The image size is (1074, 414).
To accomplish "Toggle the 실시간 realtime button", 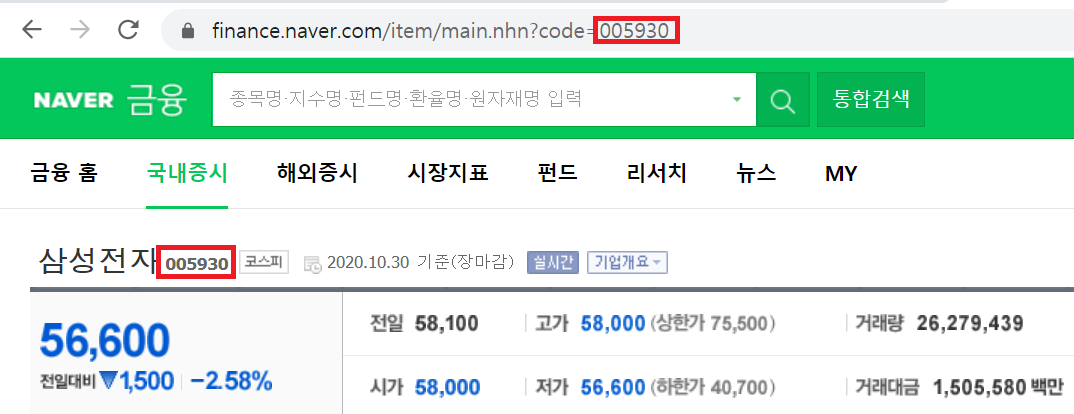I will point(553,263).
